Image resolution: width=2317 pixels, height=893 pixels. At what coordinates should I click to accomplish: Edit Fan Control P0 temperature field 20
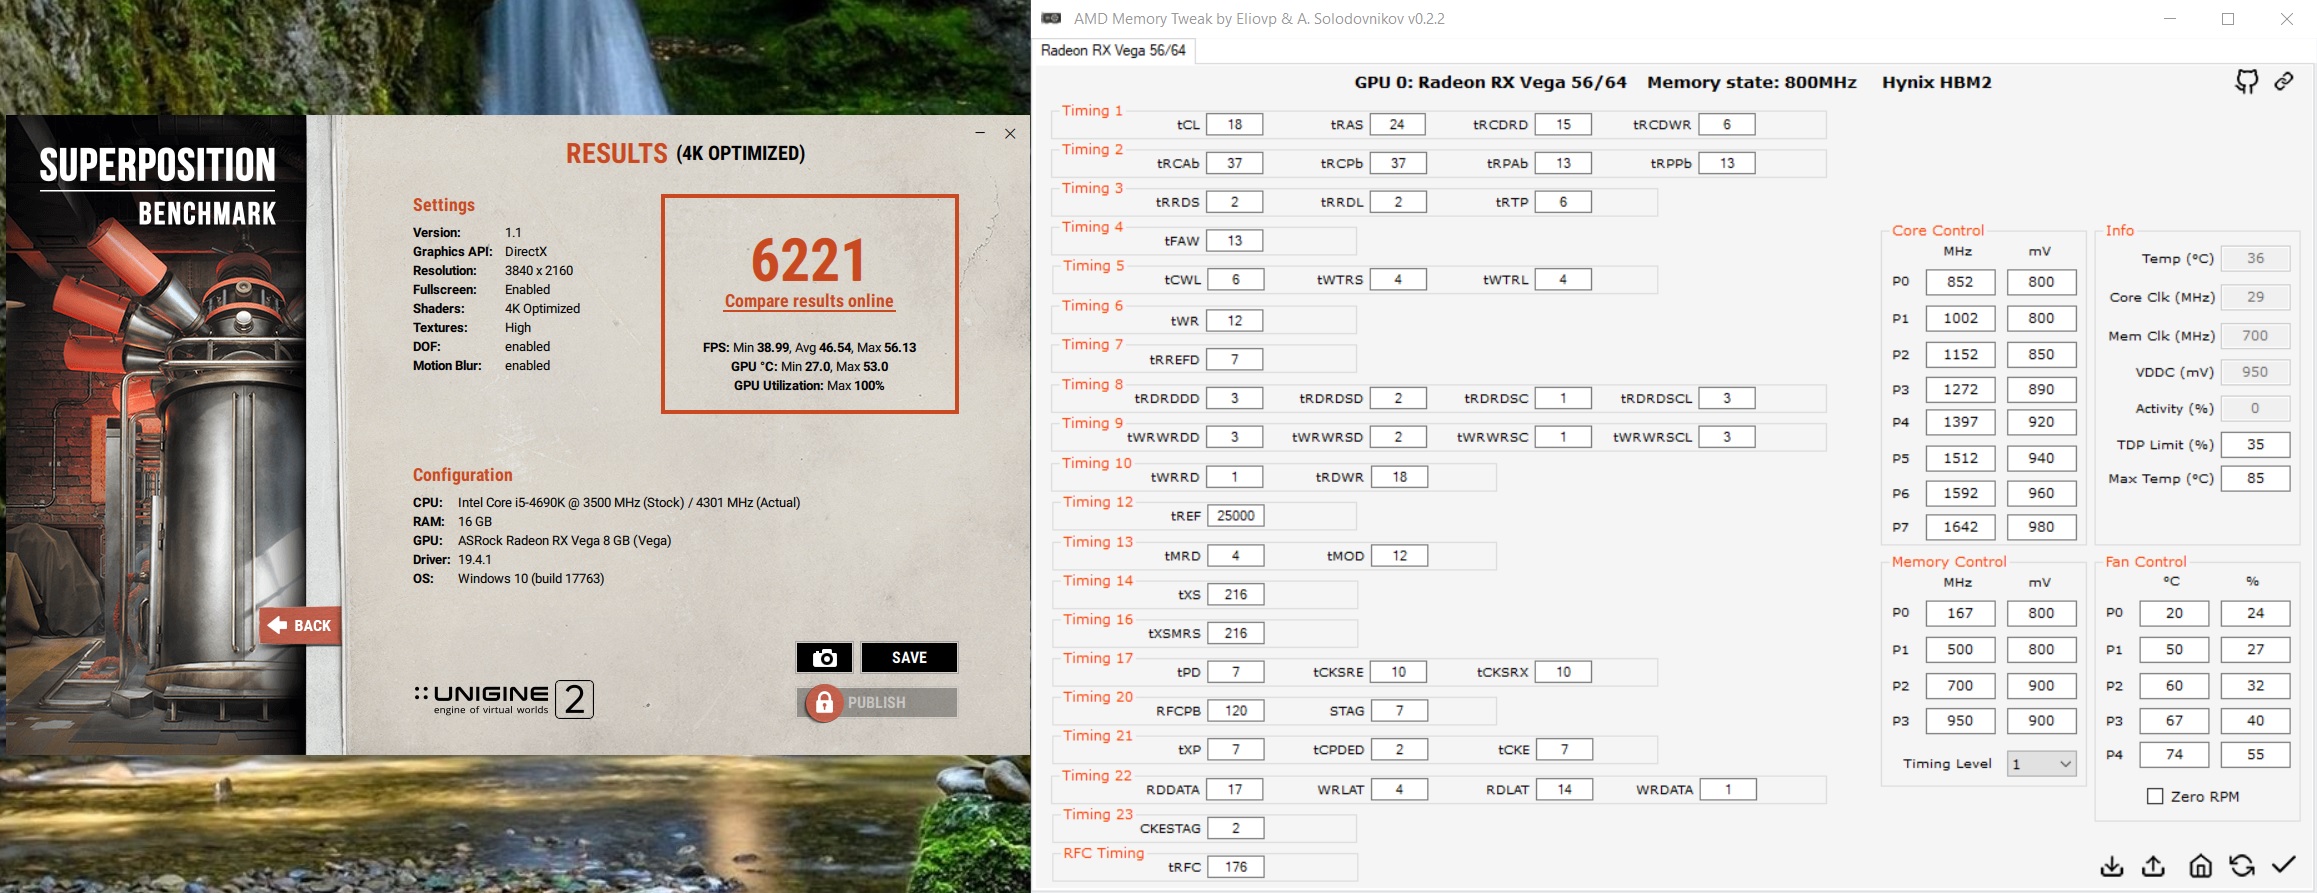click(2174, 613)
